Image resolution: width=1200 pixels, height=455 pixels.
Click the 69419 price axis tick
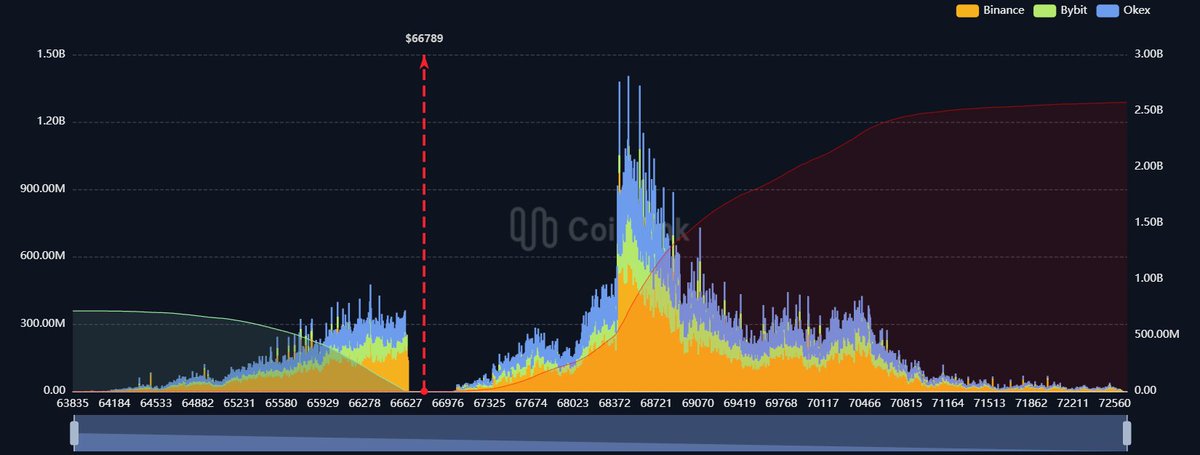[740, 404]
